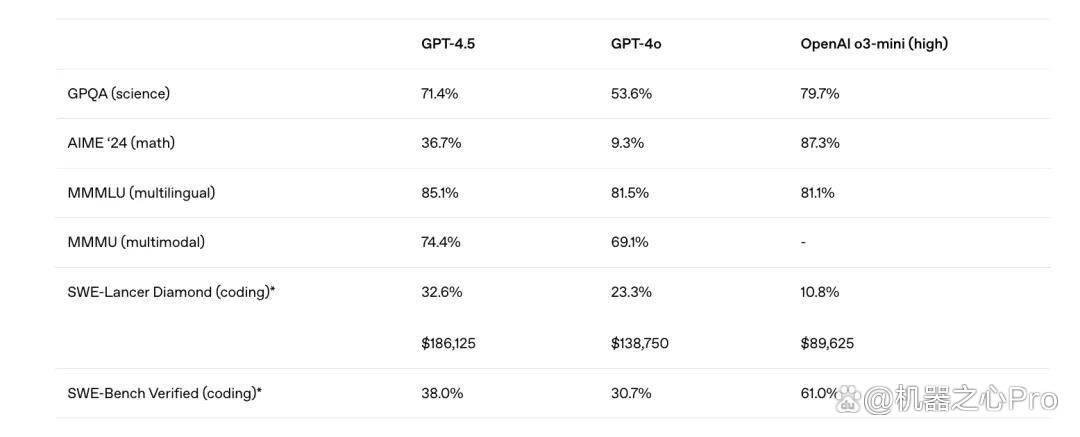Select the MMMLU (multilingual) row label
The height and width of the screenshot is (437, 1080).
141,193
